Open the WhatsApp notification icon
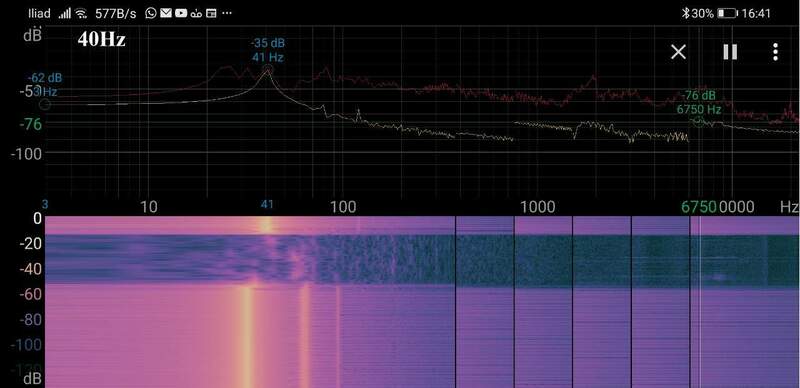The height and width of the screenshot is (388, 800). pyautogui.click(x=151, y=13)
